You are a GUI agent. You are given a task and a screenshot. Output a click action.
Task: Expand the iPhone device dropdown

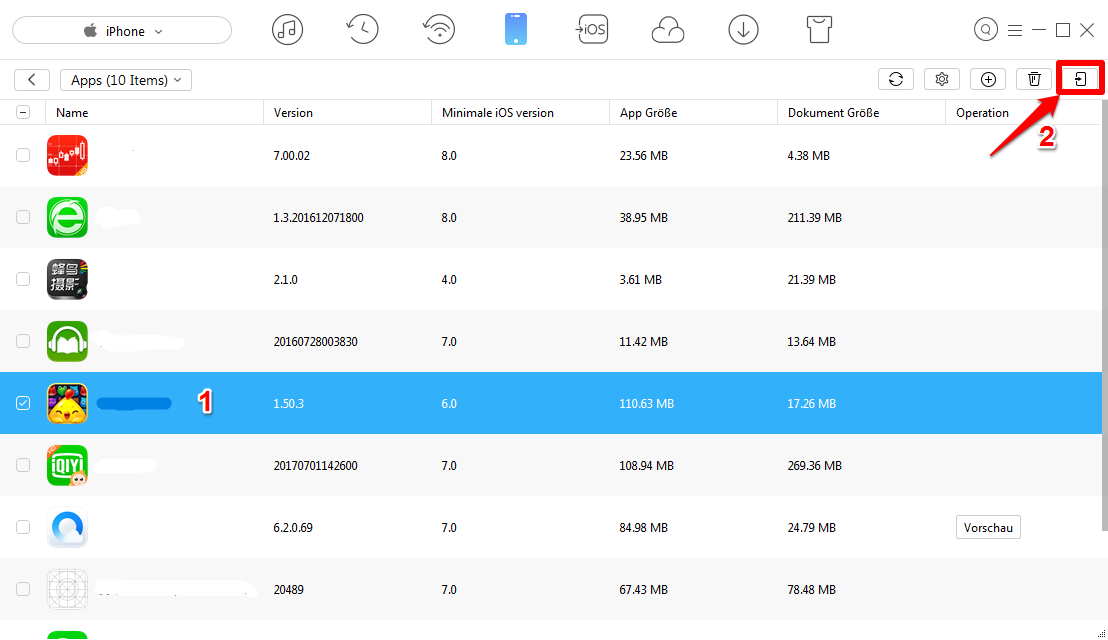point(122,31)
